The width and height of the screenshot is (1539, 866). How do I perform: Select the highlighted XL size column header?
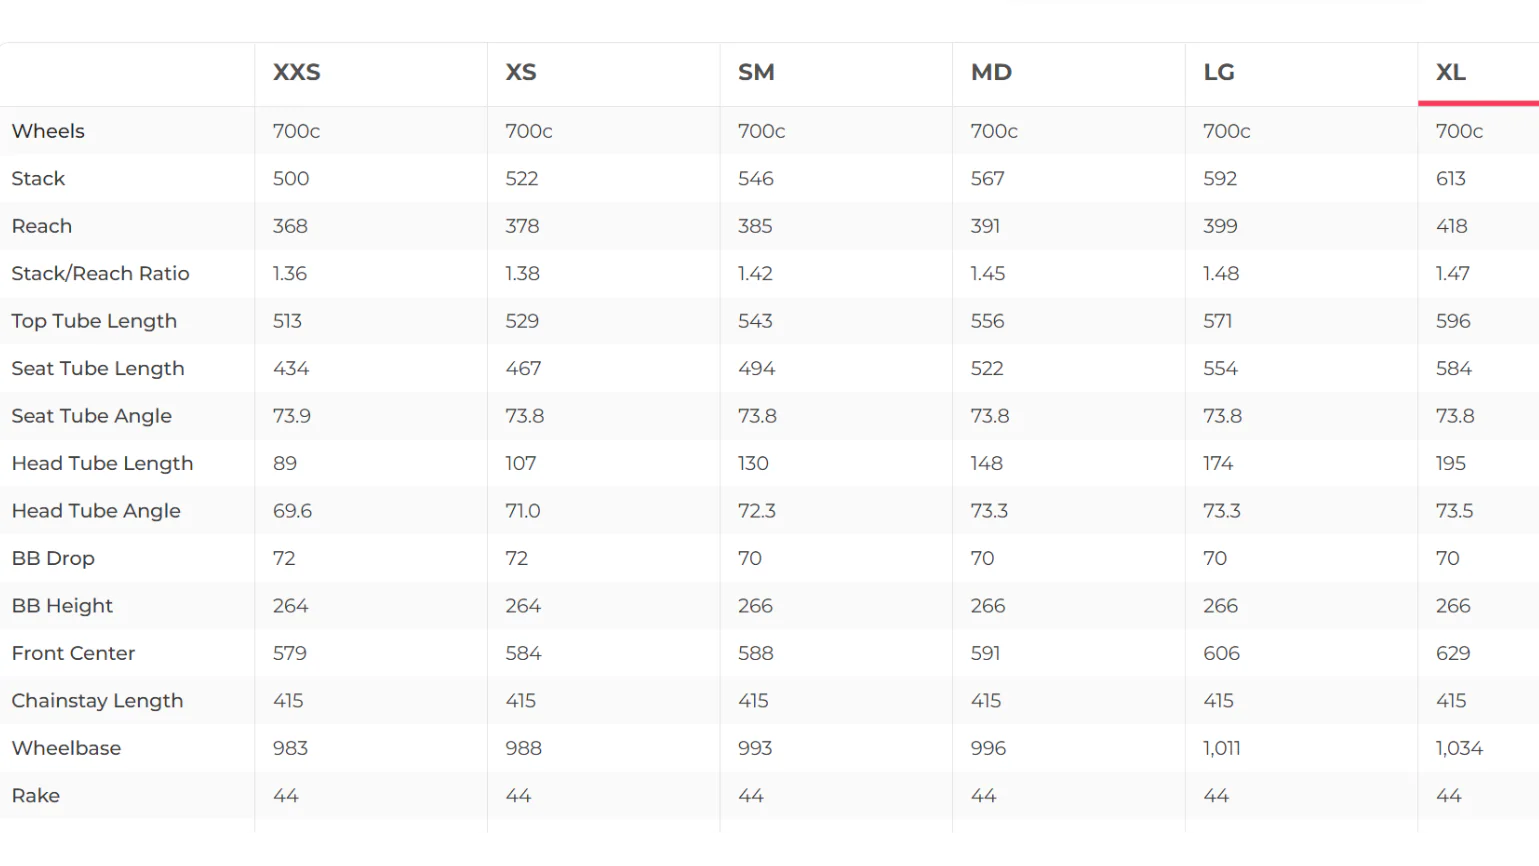coord(1451,72)
